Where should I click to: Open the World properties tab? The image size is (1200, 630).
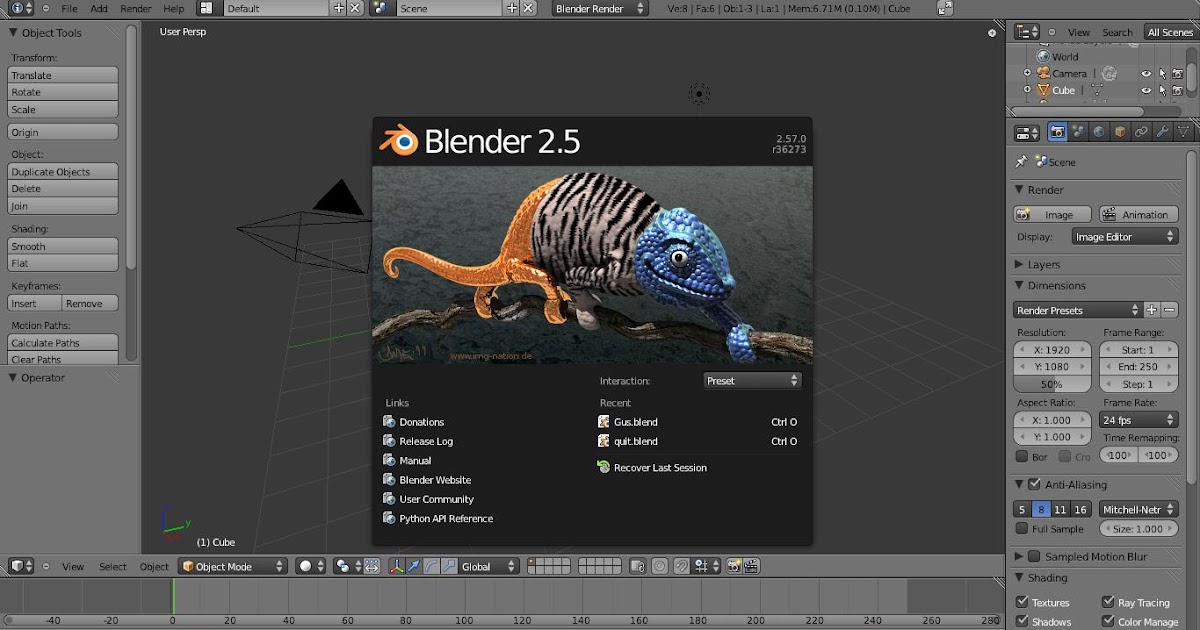1099,131
